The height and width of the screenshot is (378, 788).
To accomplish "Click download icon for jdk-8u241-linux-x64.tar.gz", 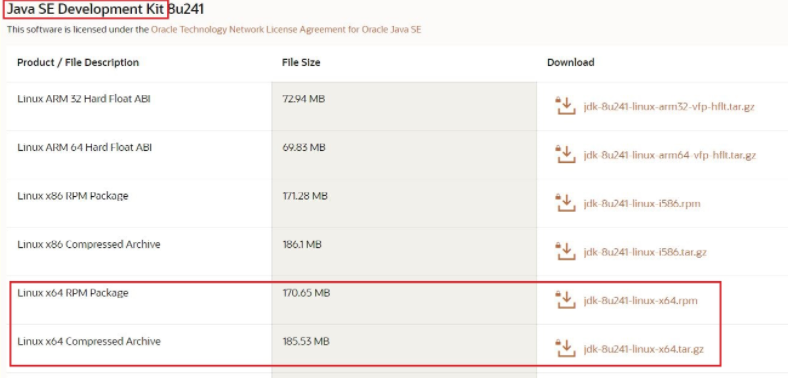I will (565, 349).
